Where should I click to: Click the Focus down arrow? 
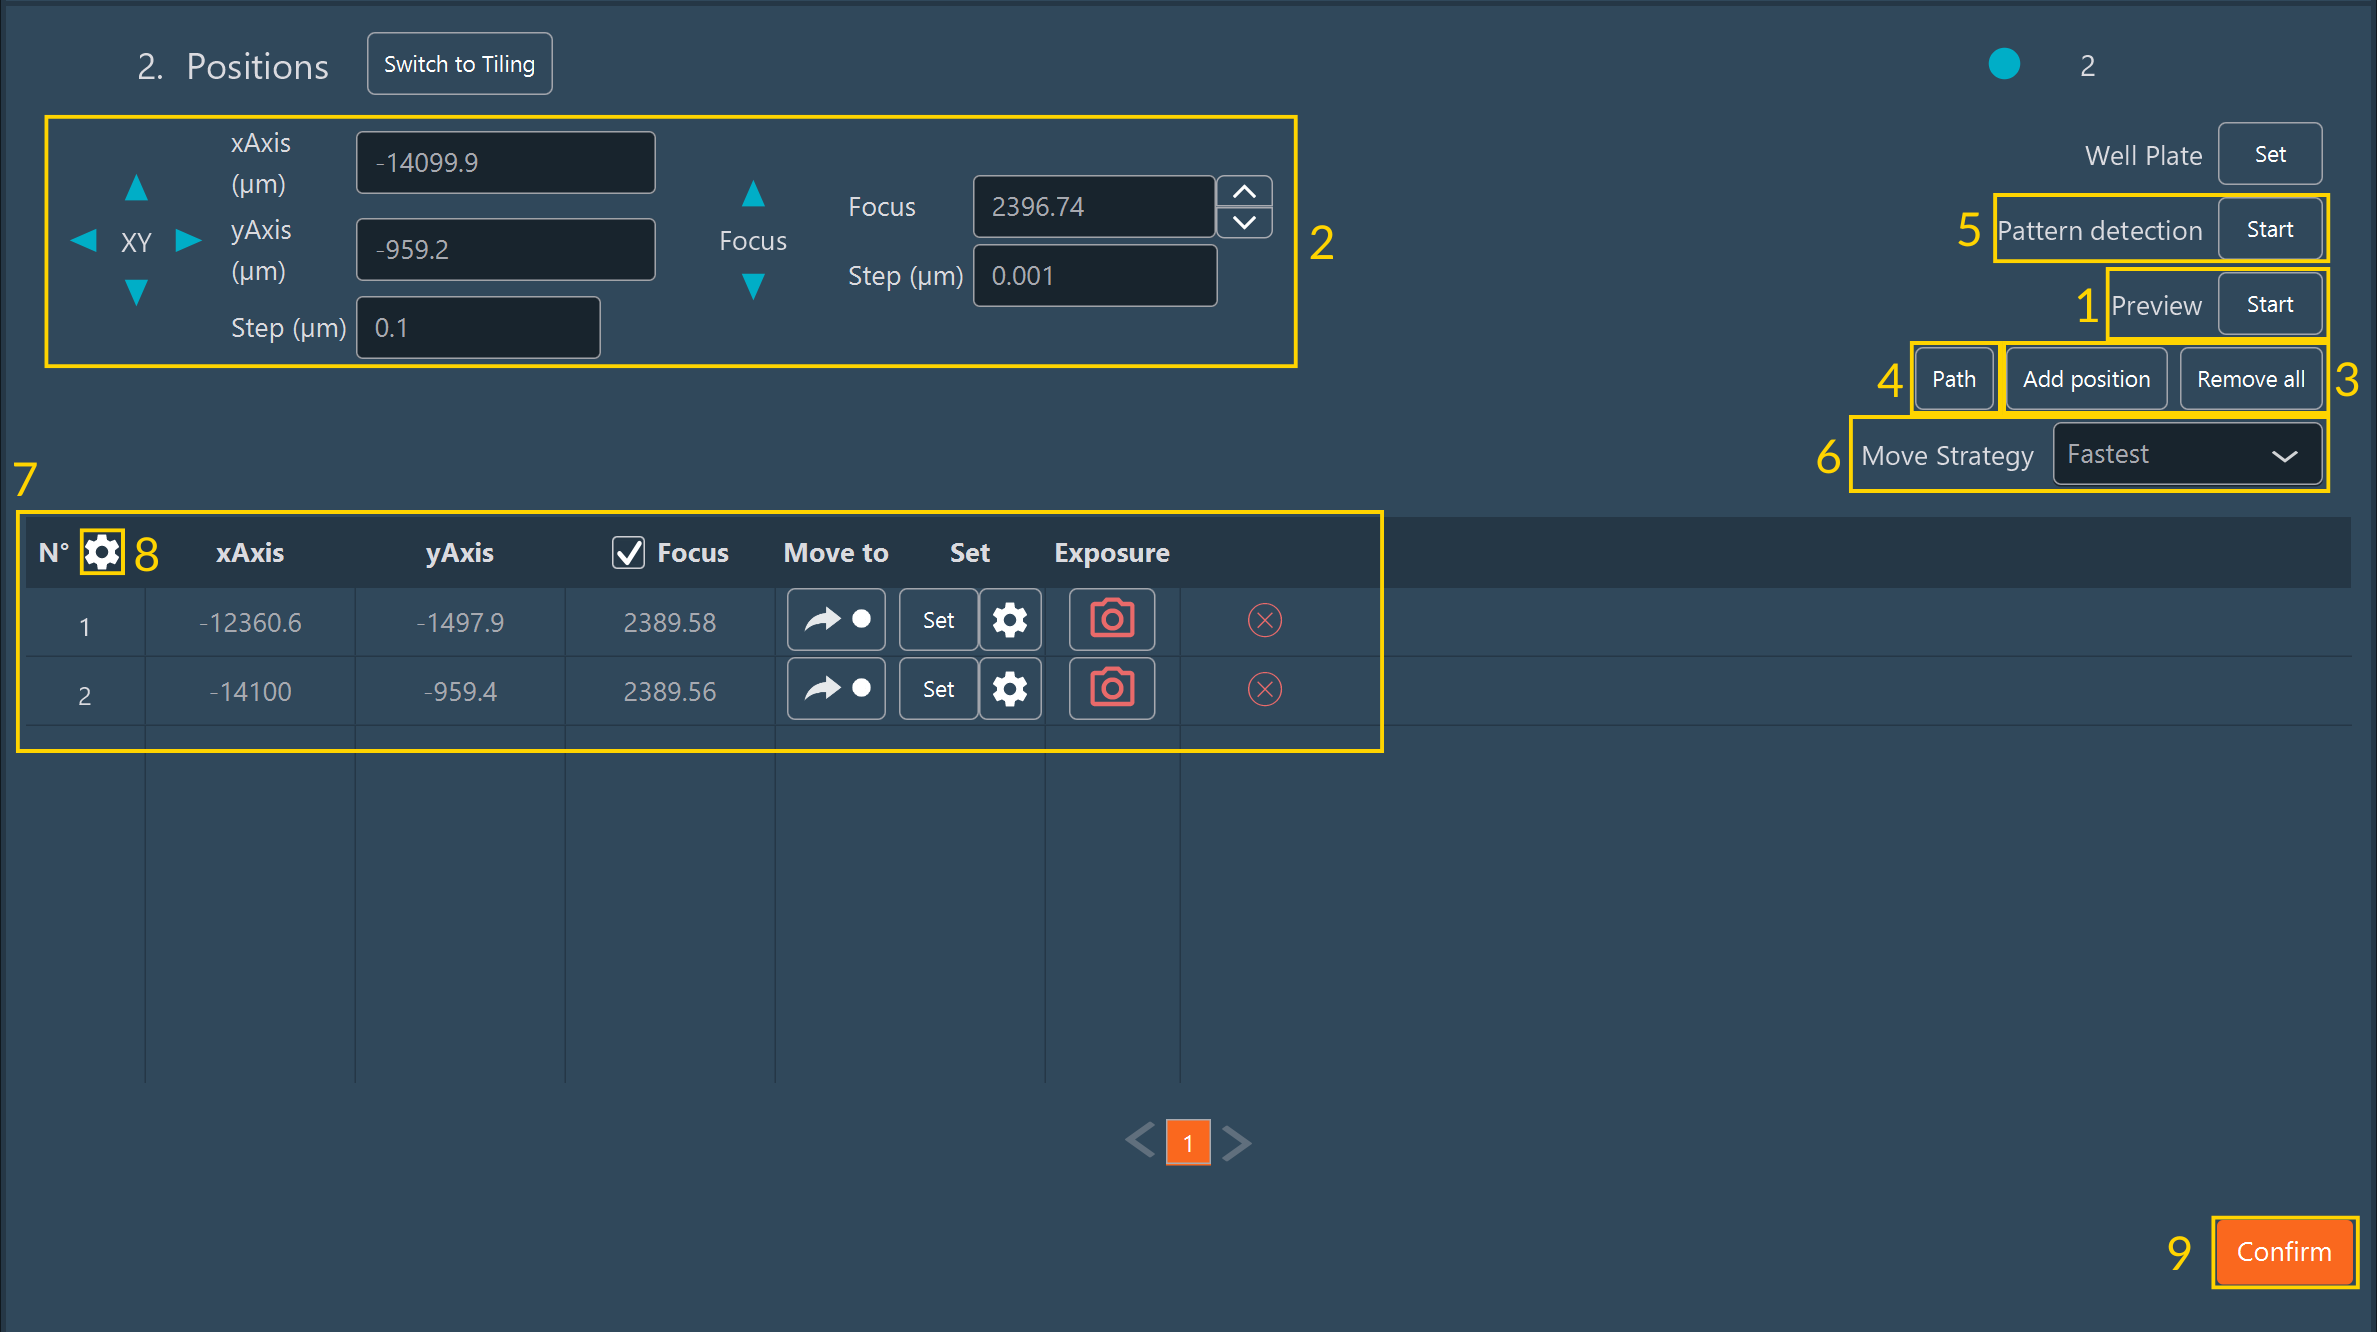[x=753, y=287]
